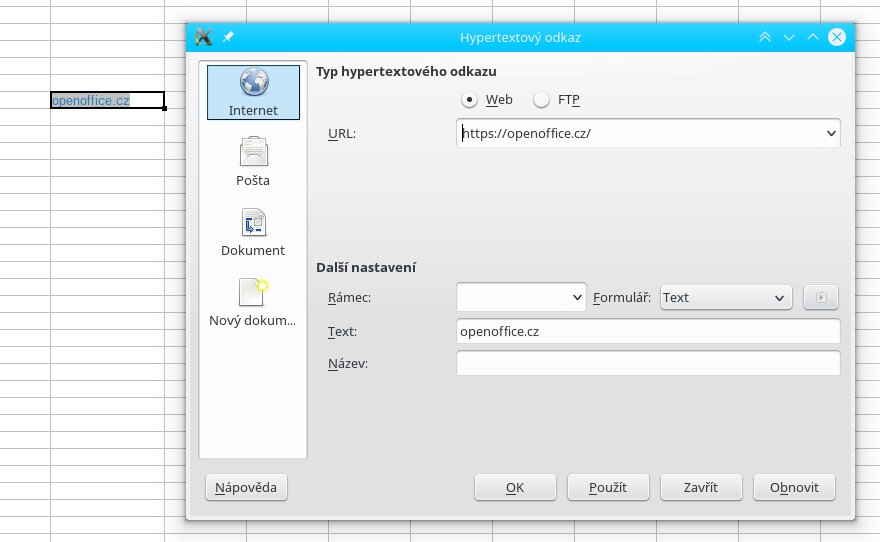880x542 pixels.
Task: Select the Internet hyperlink type
Action: [x=253, y=92]
